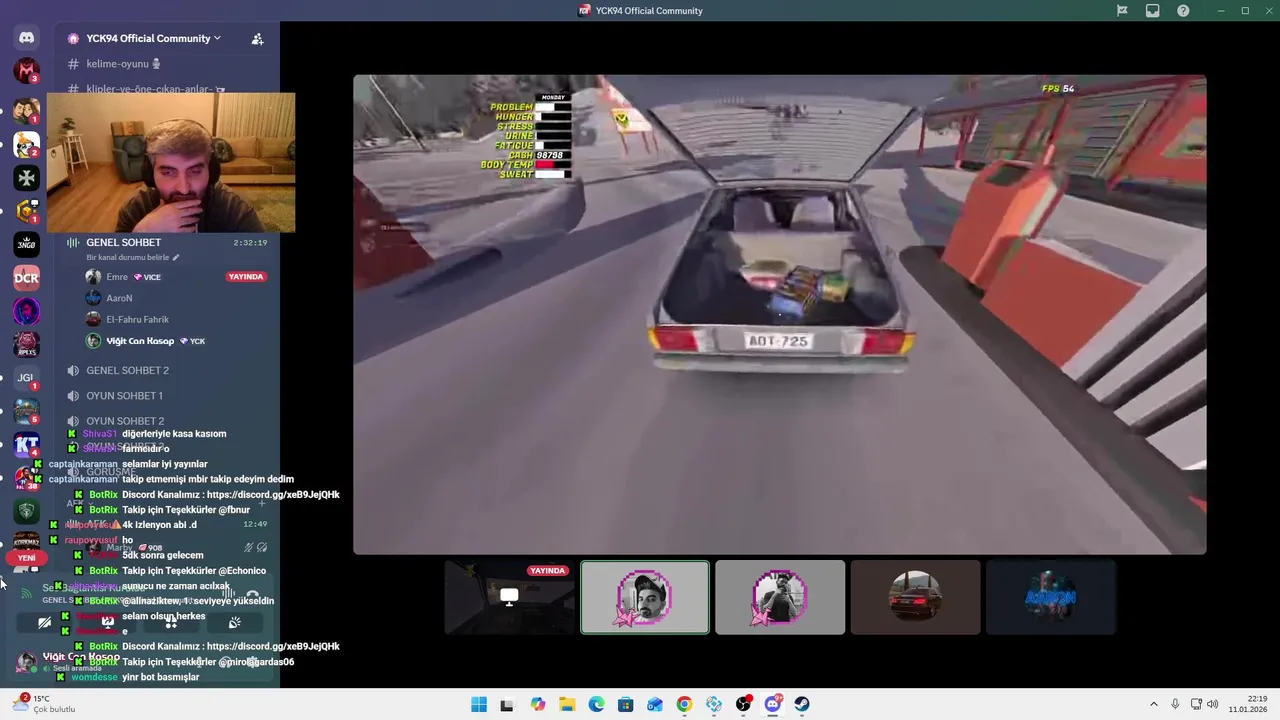Open soundboard button in voice panel
This screenshot has height=720, width=1280.
[234, 622]
